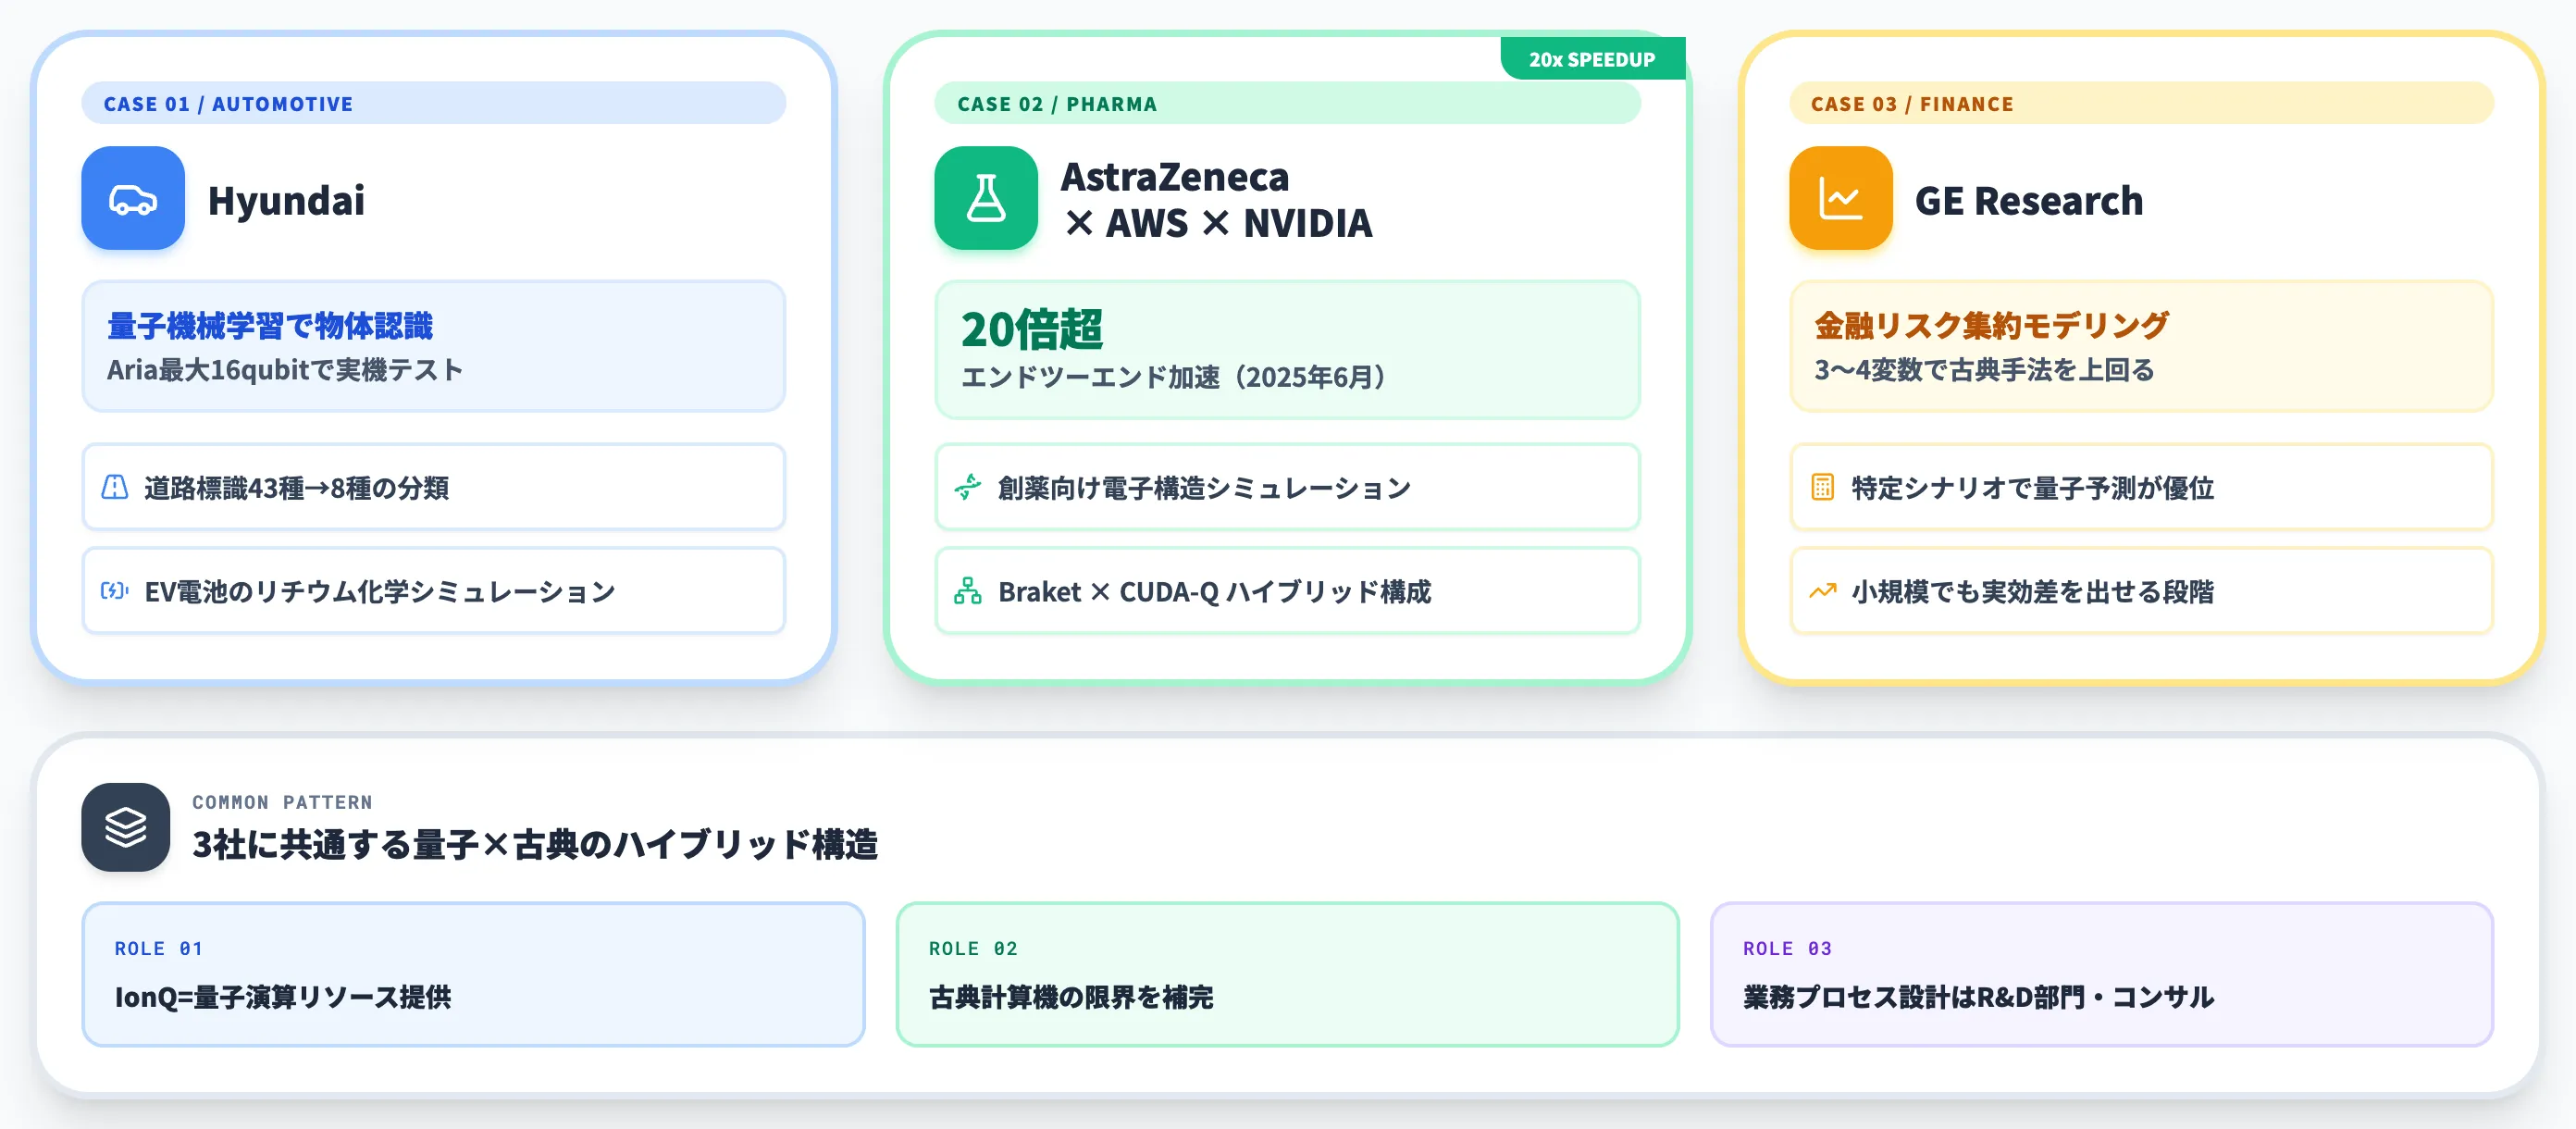
Task: Click the calculator icon in 特定シナリオ row
Action: (x=1823, y=487)
